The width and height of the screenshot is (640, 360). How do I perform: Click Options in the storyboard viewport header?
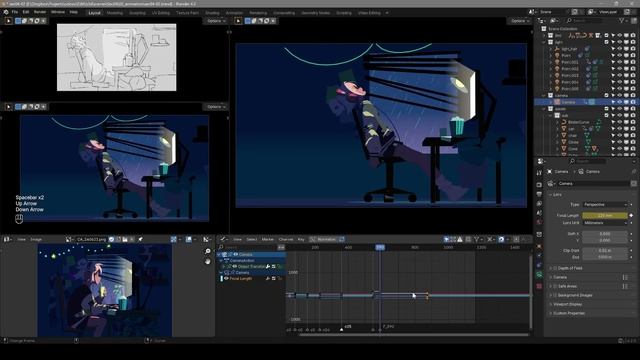(216, 21)
